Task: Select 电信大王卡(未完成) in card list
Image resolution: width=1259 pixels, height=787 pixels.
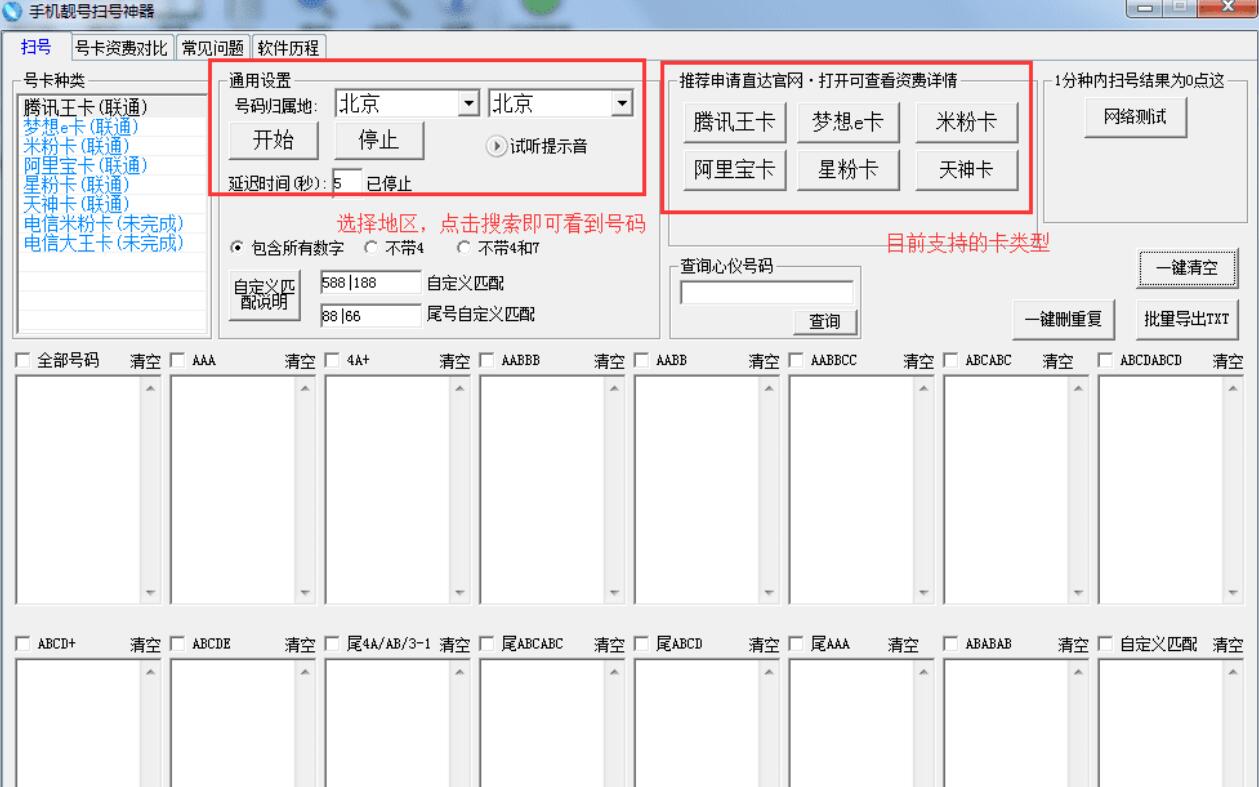Action: click(x=111, y=241)
